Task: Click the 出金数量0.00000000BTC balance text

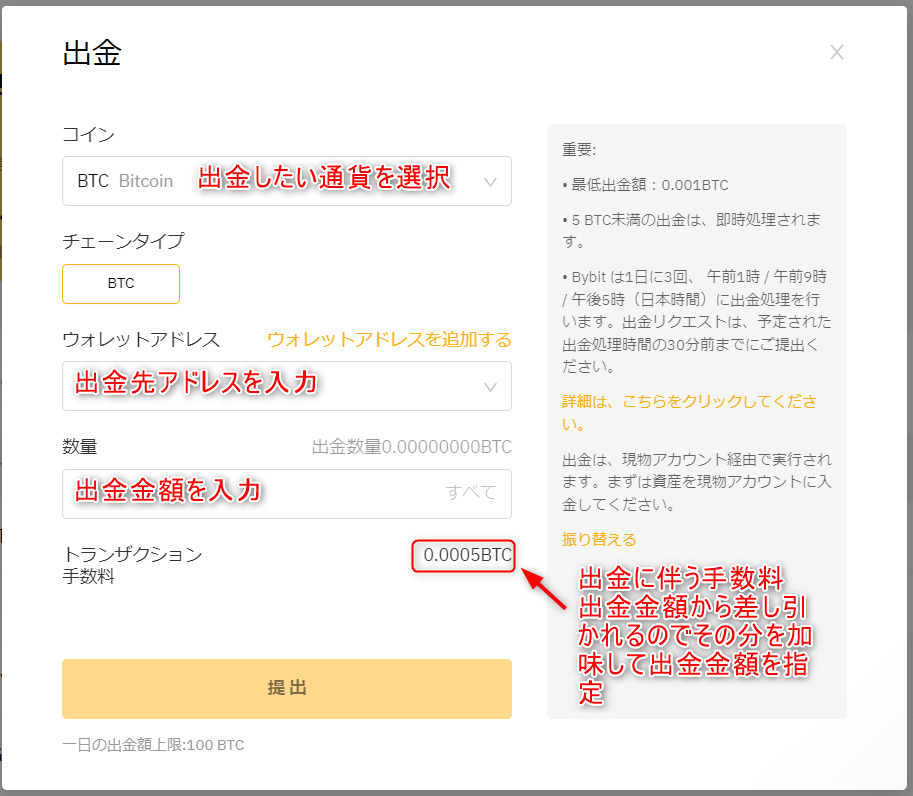Action: 411,447
